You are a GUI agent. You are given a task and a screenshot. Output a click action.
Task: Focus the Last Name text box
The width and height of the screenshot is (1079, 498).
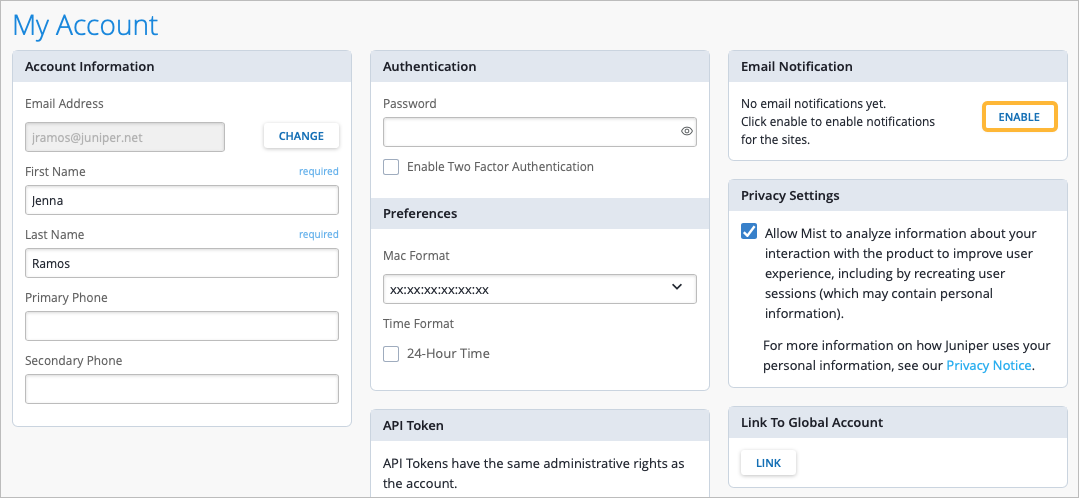point(181,263)
